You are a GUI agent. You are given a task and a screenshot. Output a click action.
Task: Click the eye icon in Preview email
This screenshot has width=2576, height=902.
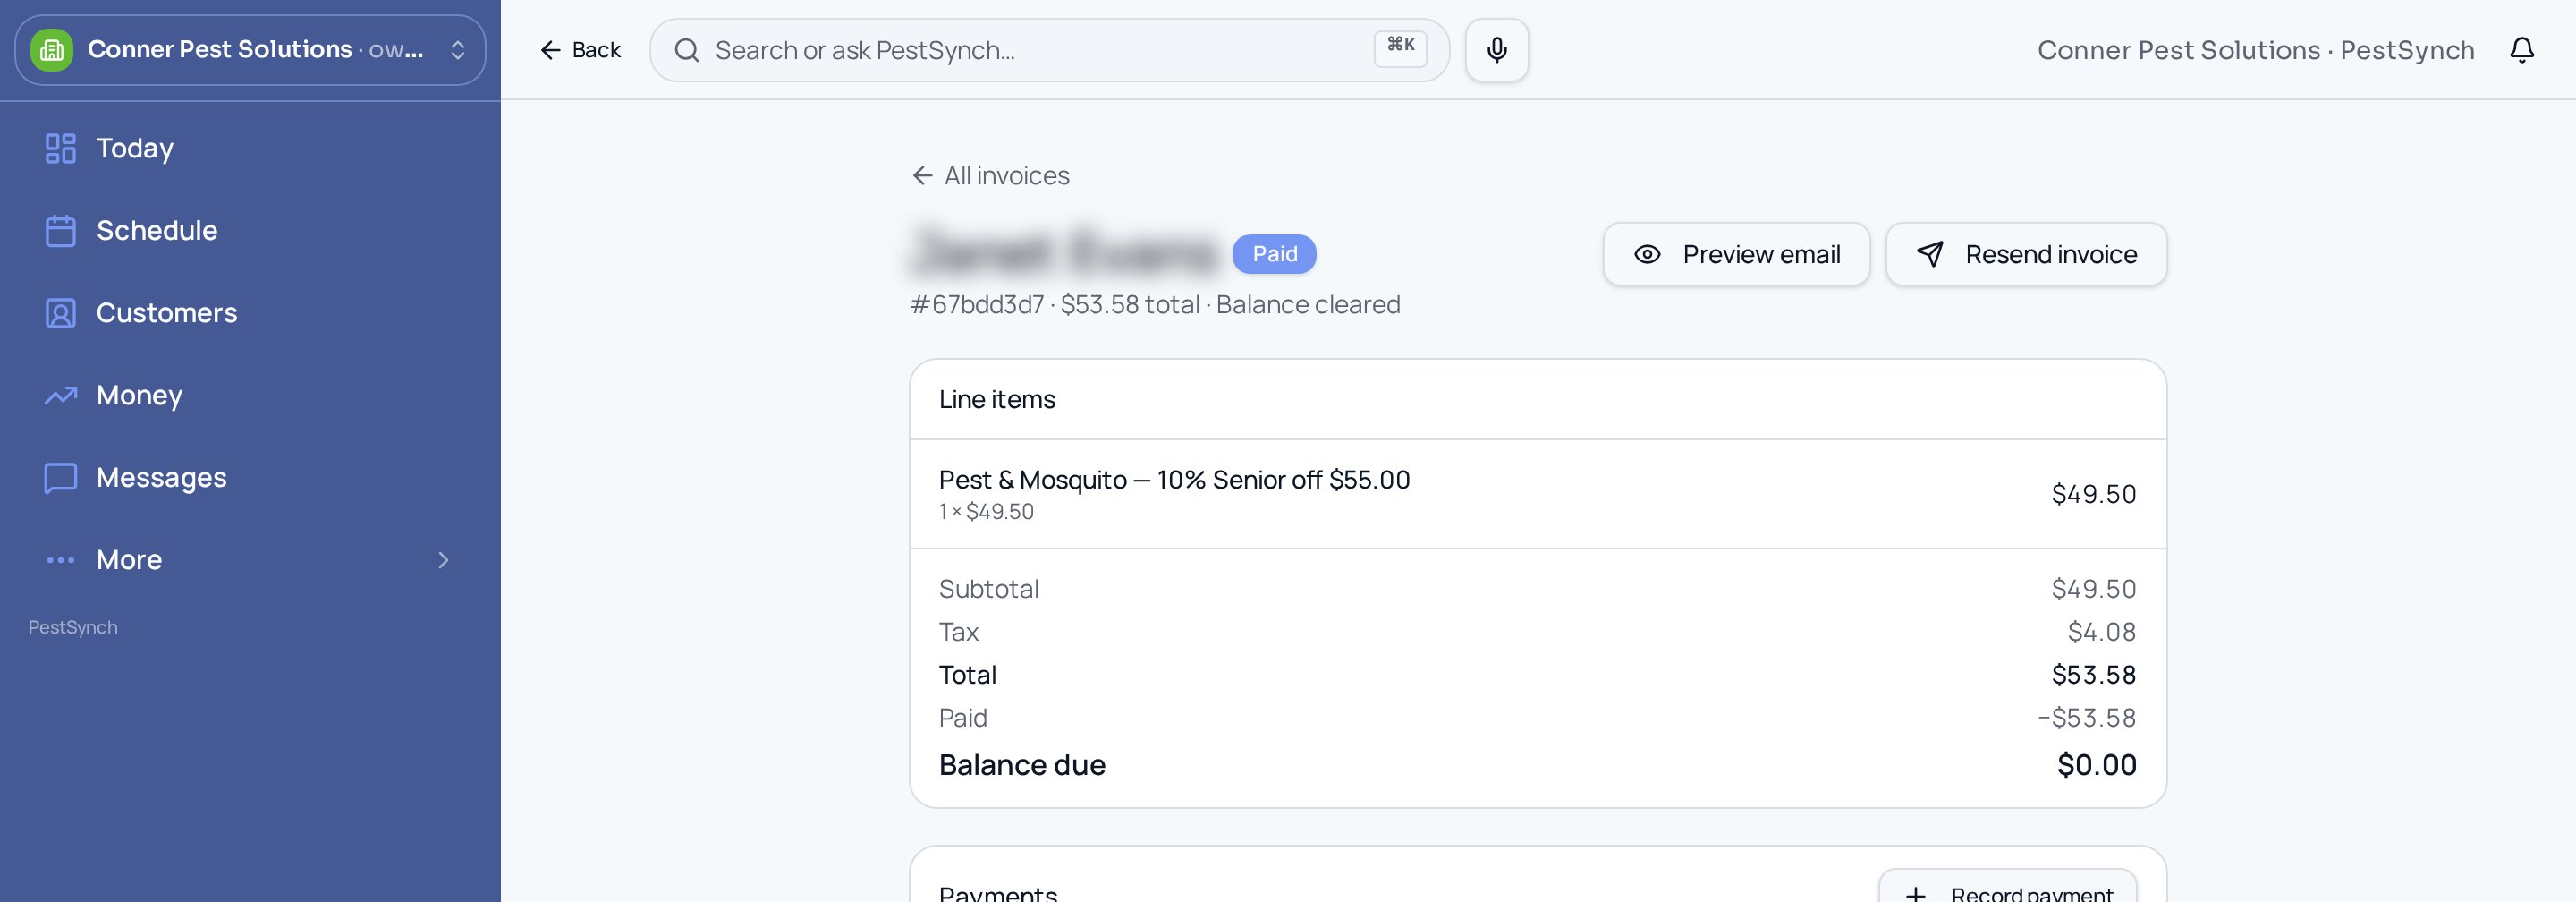[x=1647, y=254]
